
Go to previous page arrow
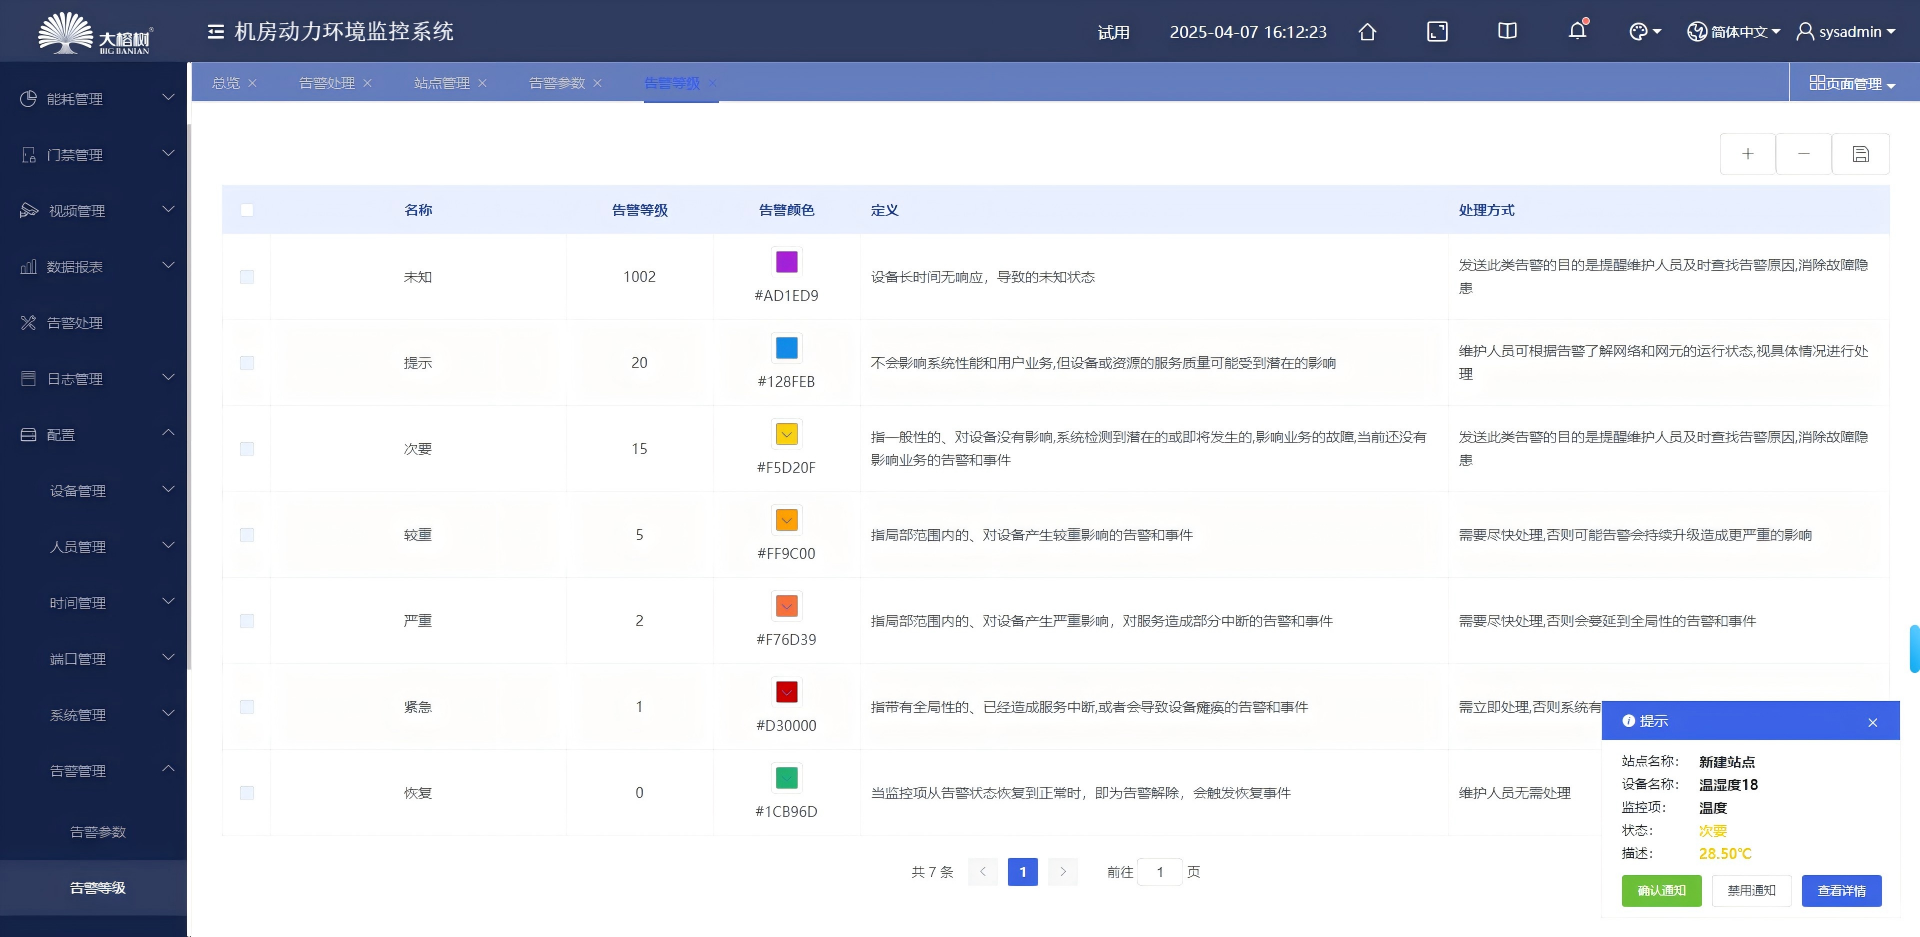pos(983,872)
